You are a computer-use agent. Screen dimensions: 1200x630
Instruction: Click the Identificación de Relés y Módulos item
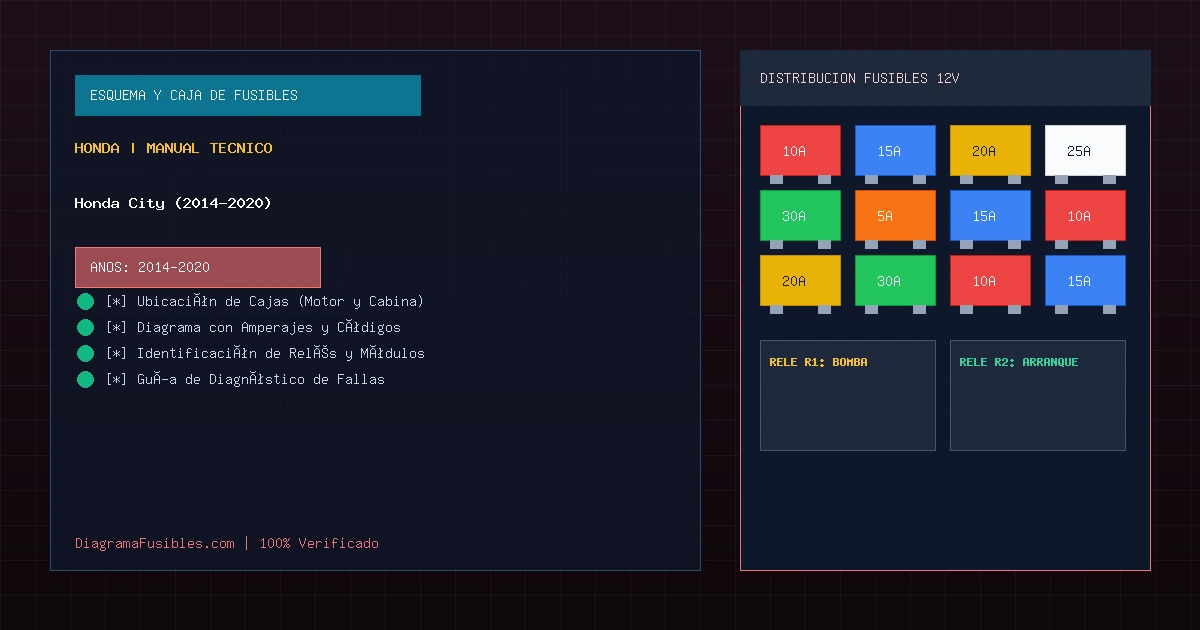(x=265, y=353)
